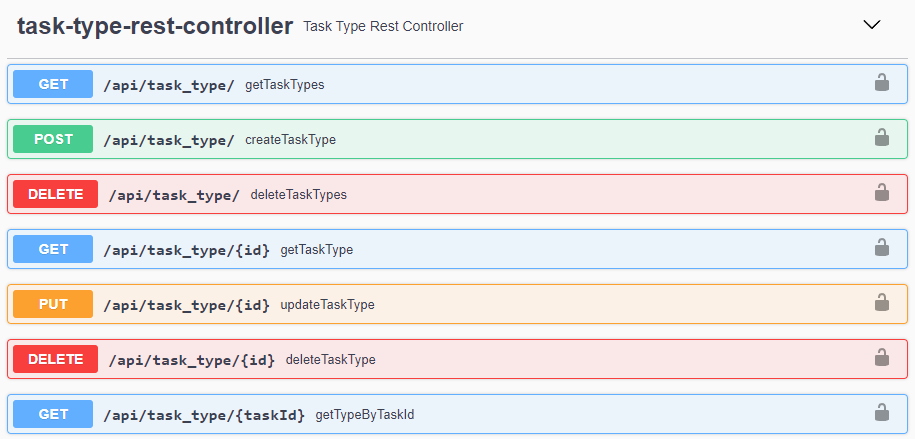
Task: Click the getTaskTypes operation name
Action: 285,85
